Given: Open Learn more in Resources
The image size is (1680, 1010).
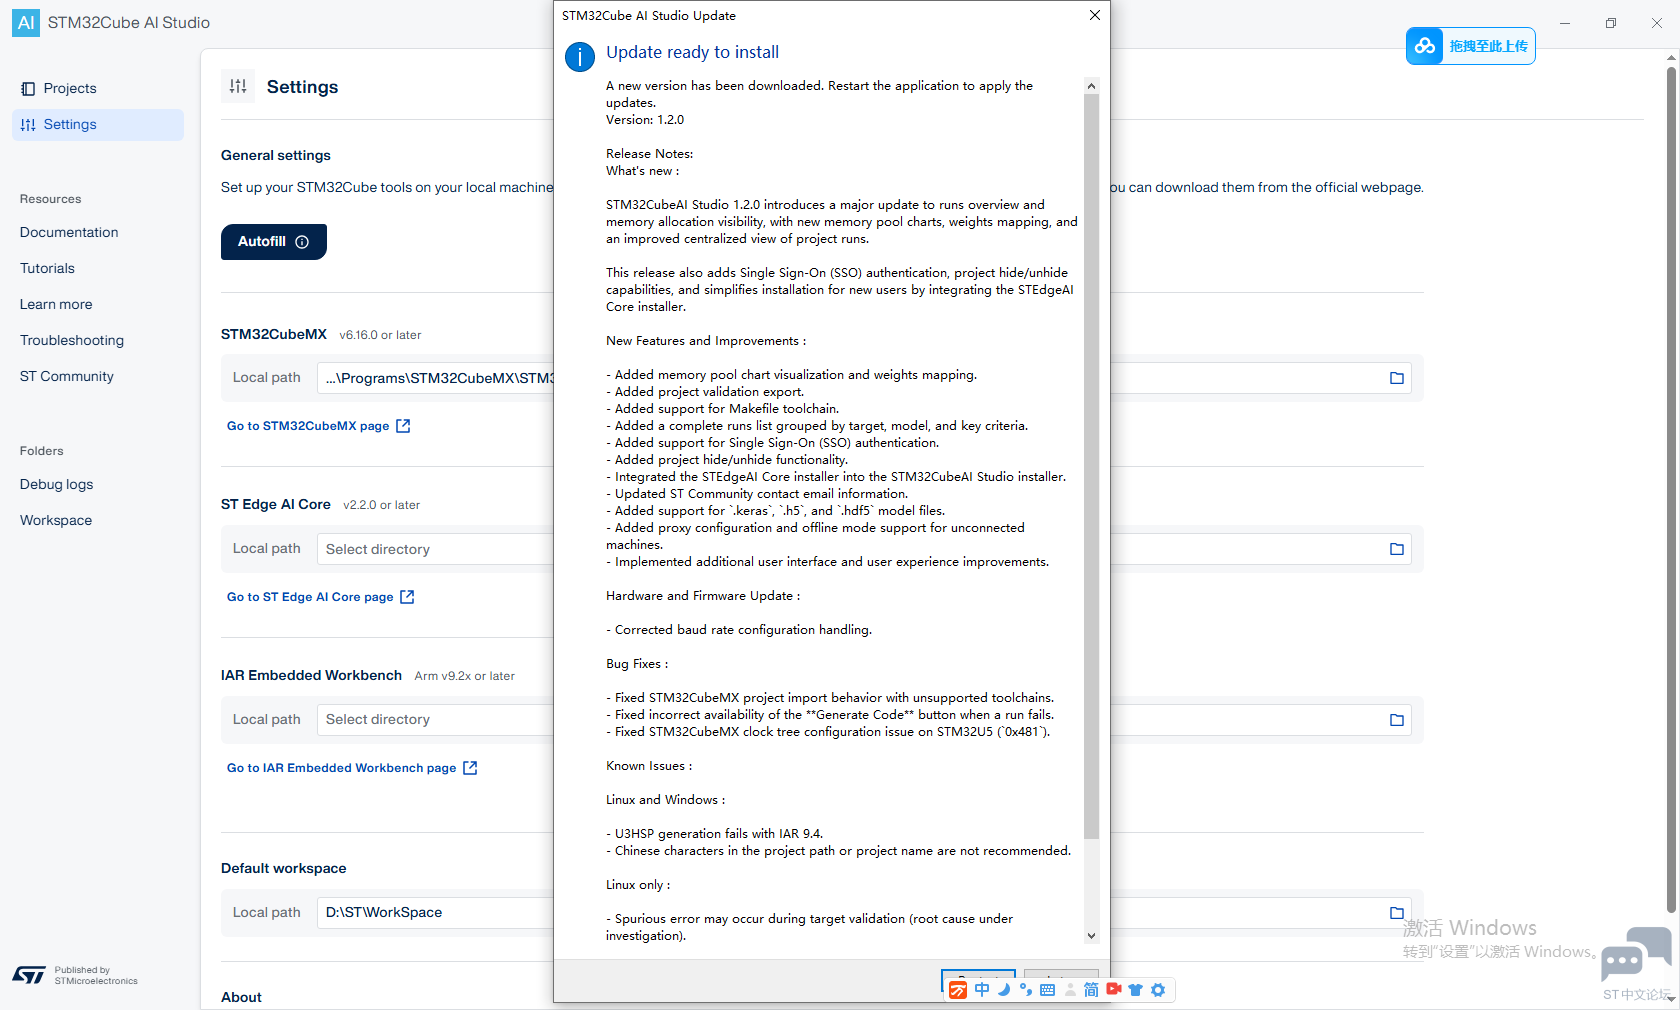Looking at the screenshot, I should pyautogui.click(x=56, y=304).
